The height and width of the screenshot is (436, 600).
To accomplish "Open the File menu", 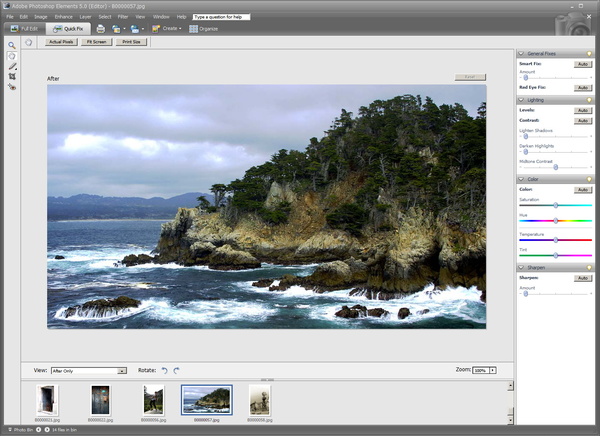I will click(x=10, y=17).
